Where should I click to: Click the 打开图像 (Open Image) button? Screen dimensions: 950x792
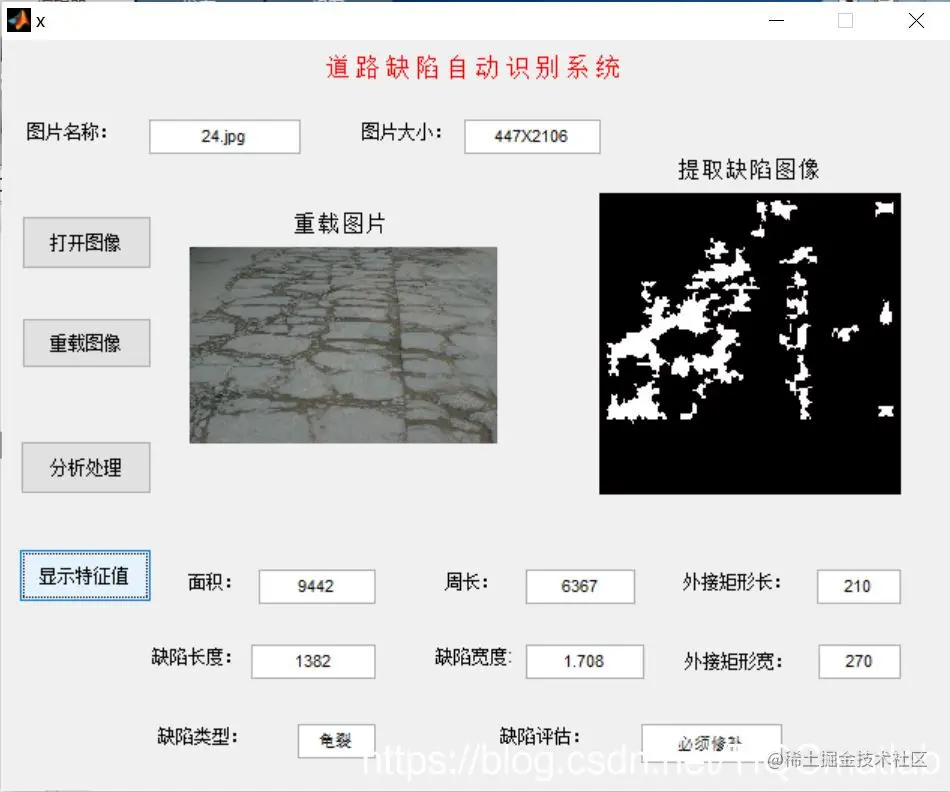pos(86,242)
